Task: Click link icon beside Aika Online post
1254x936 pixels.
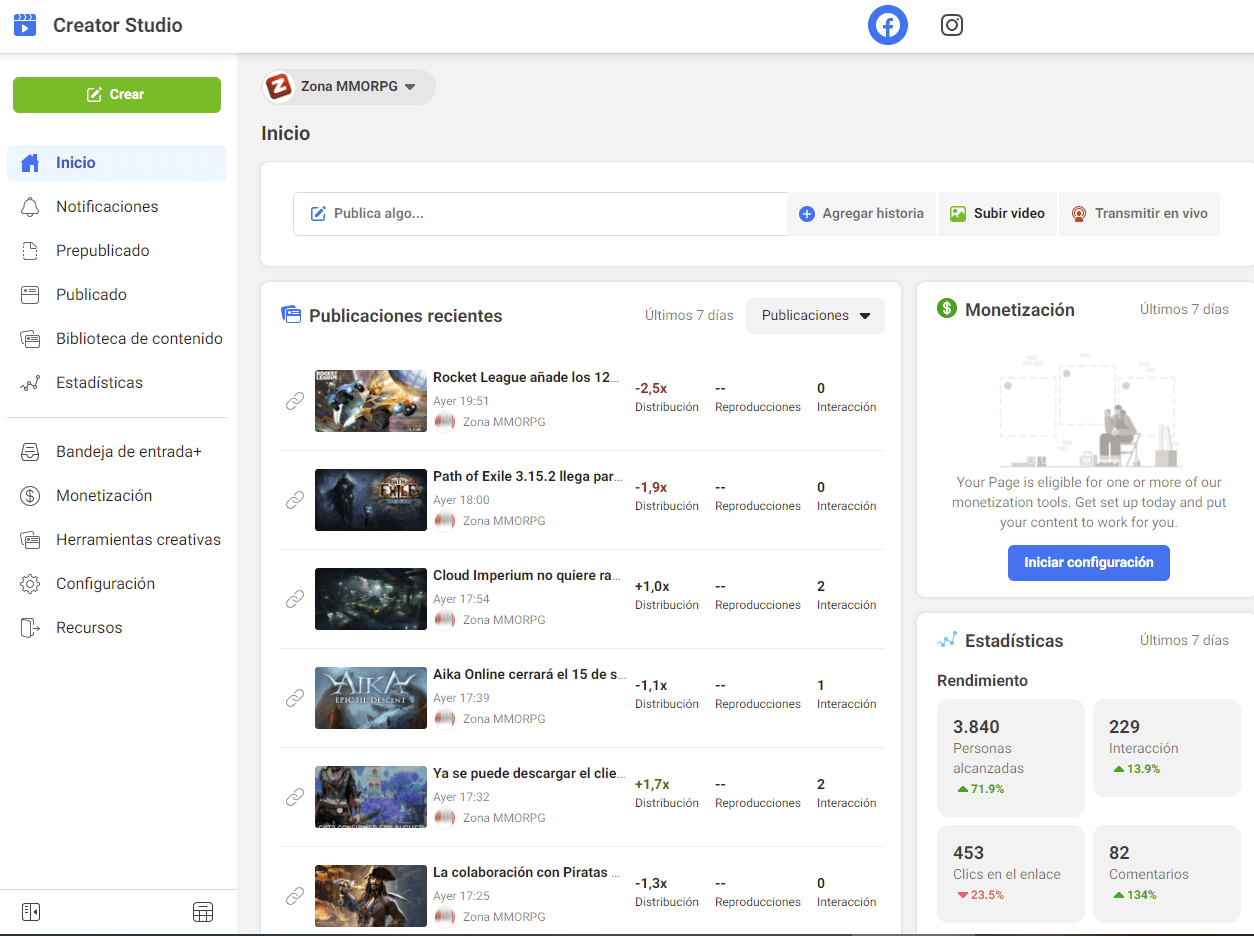Action: tap(295, 698)
